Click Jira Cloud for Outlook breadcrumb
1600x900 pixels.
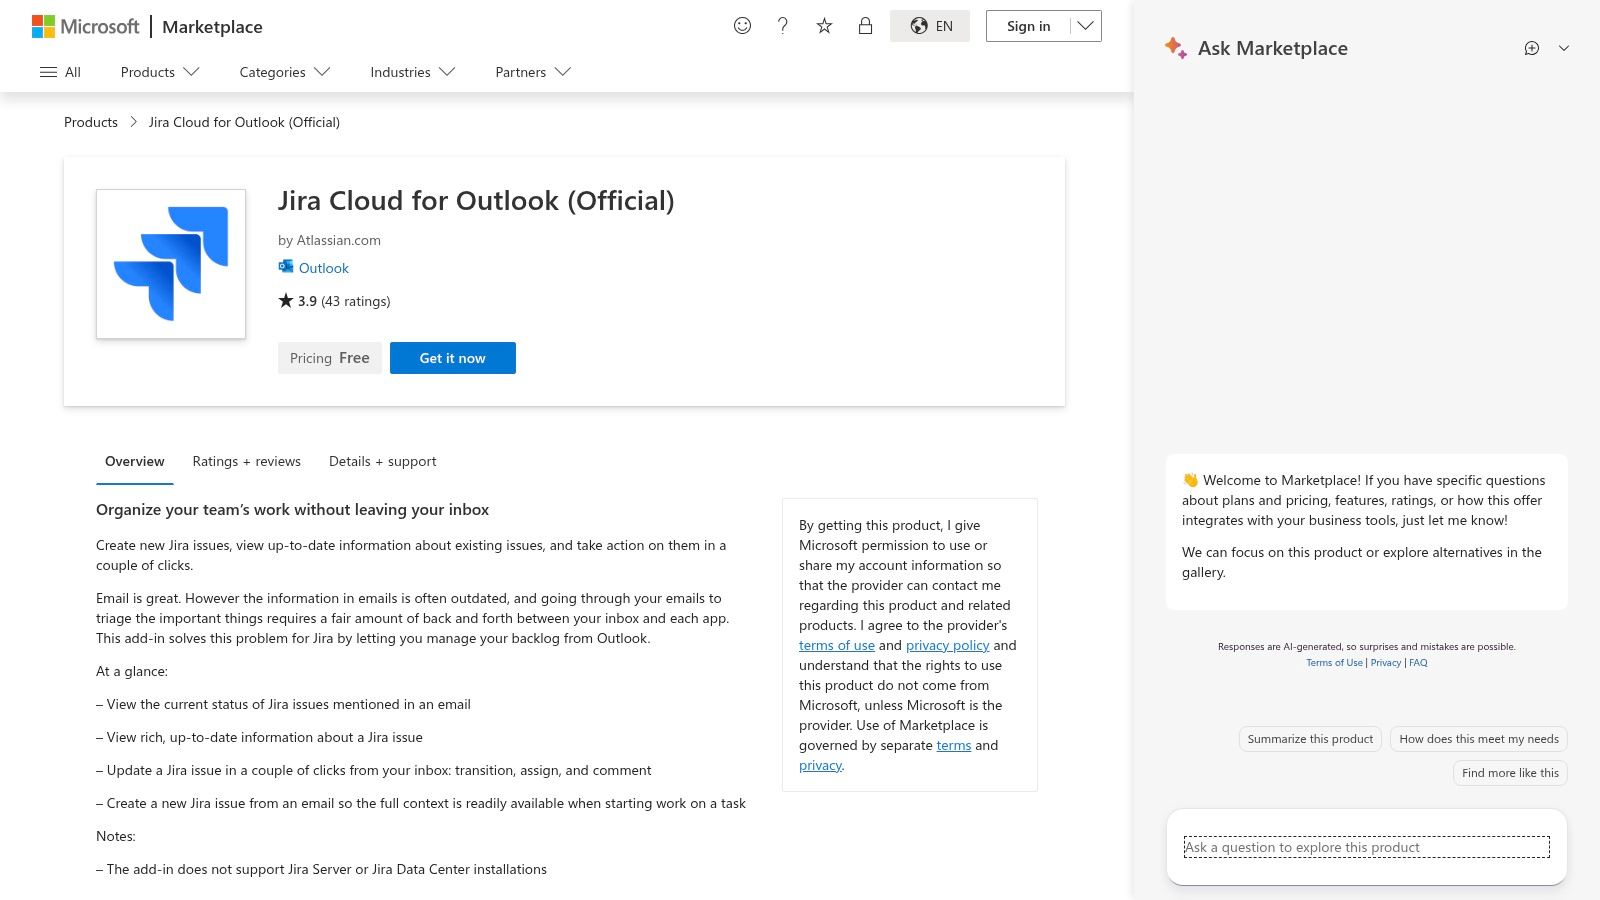point(244,122)
